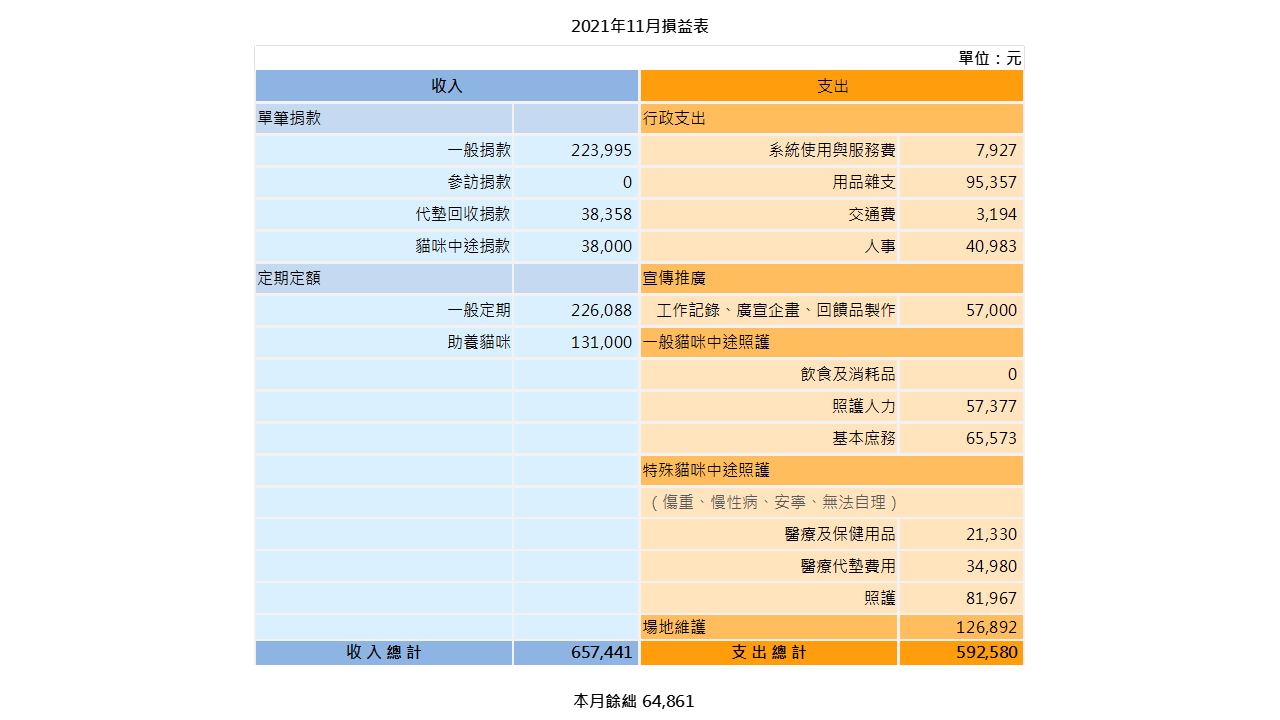The height and width of the screenshot is (720, 1280).
Task: Click the 飲食及消耗品 label
Action: [x=848, y=374]
